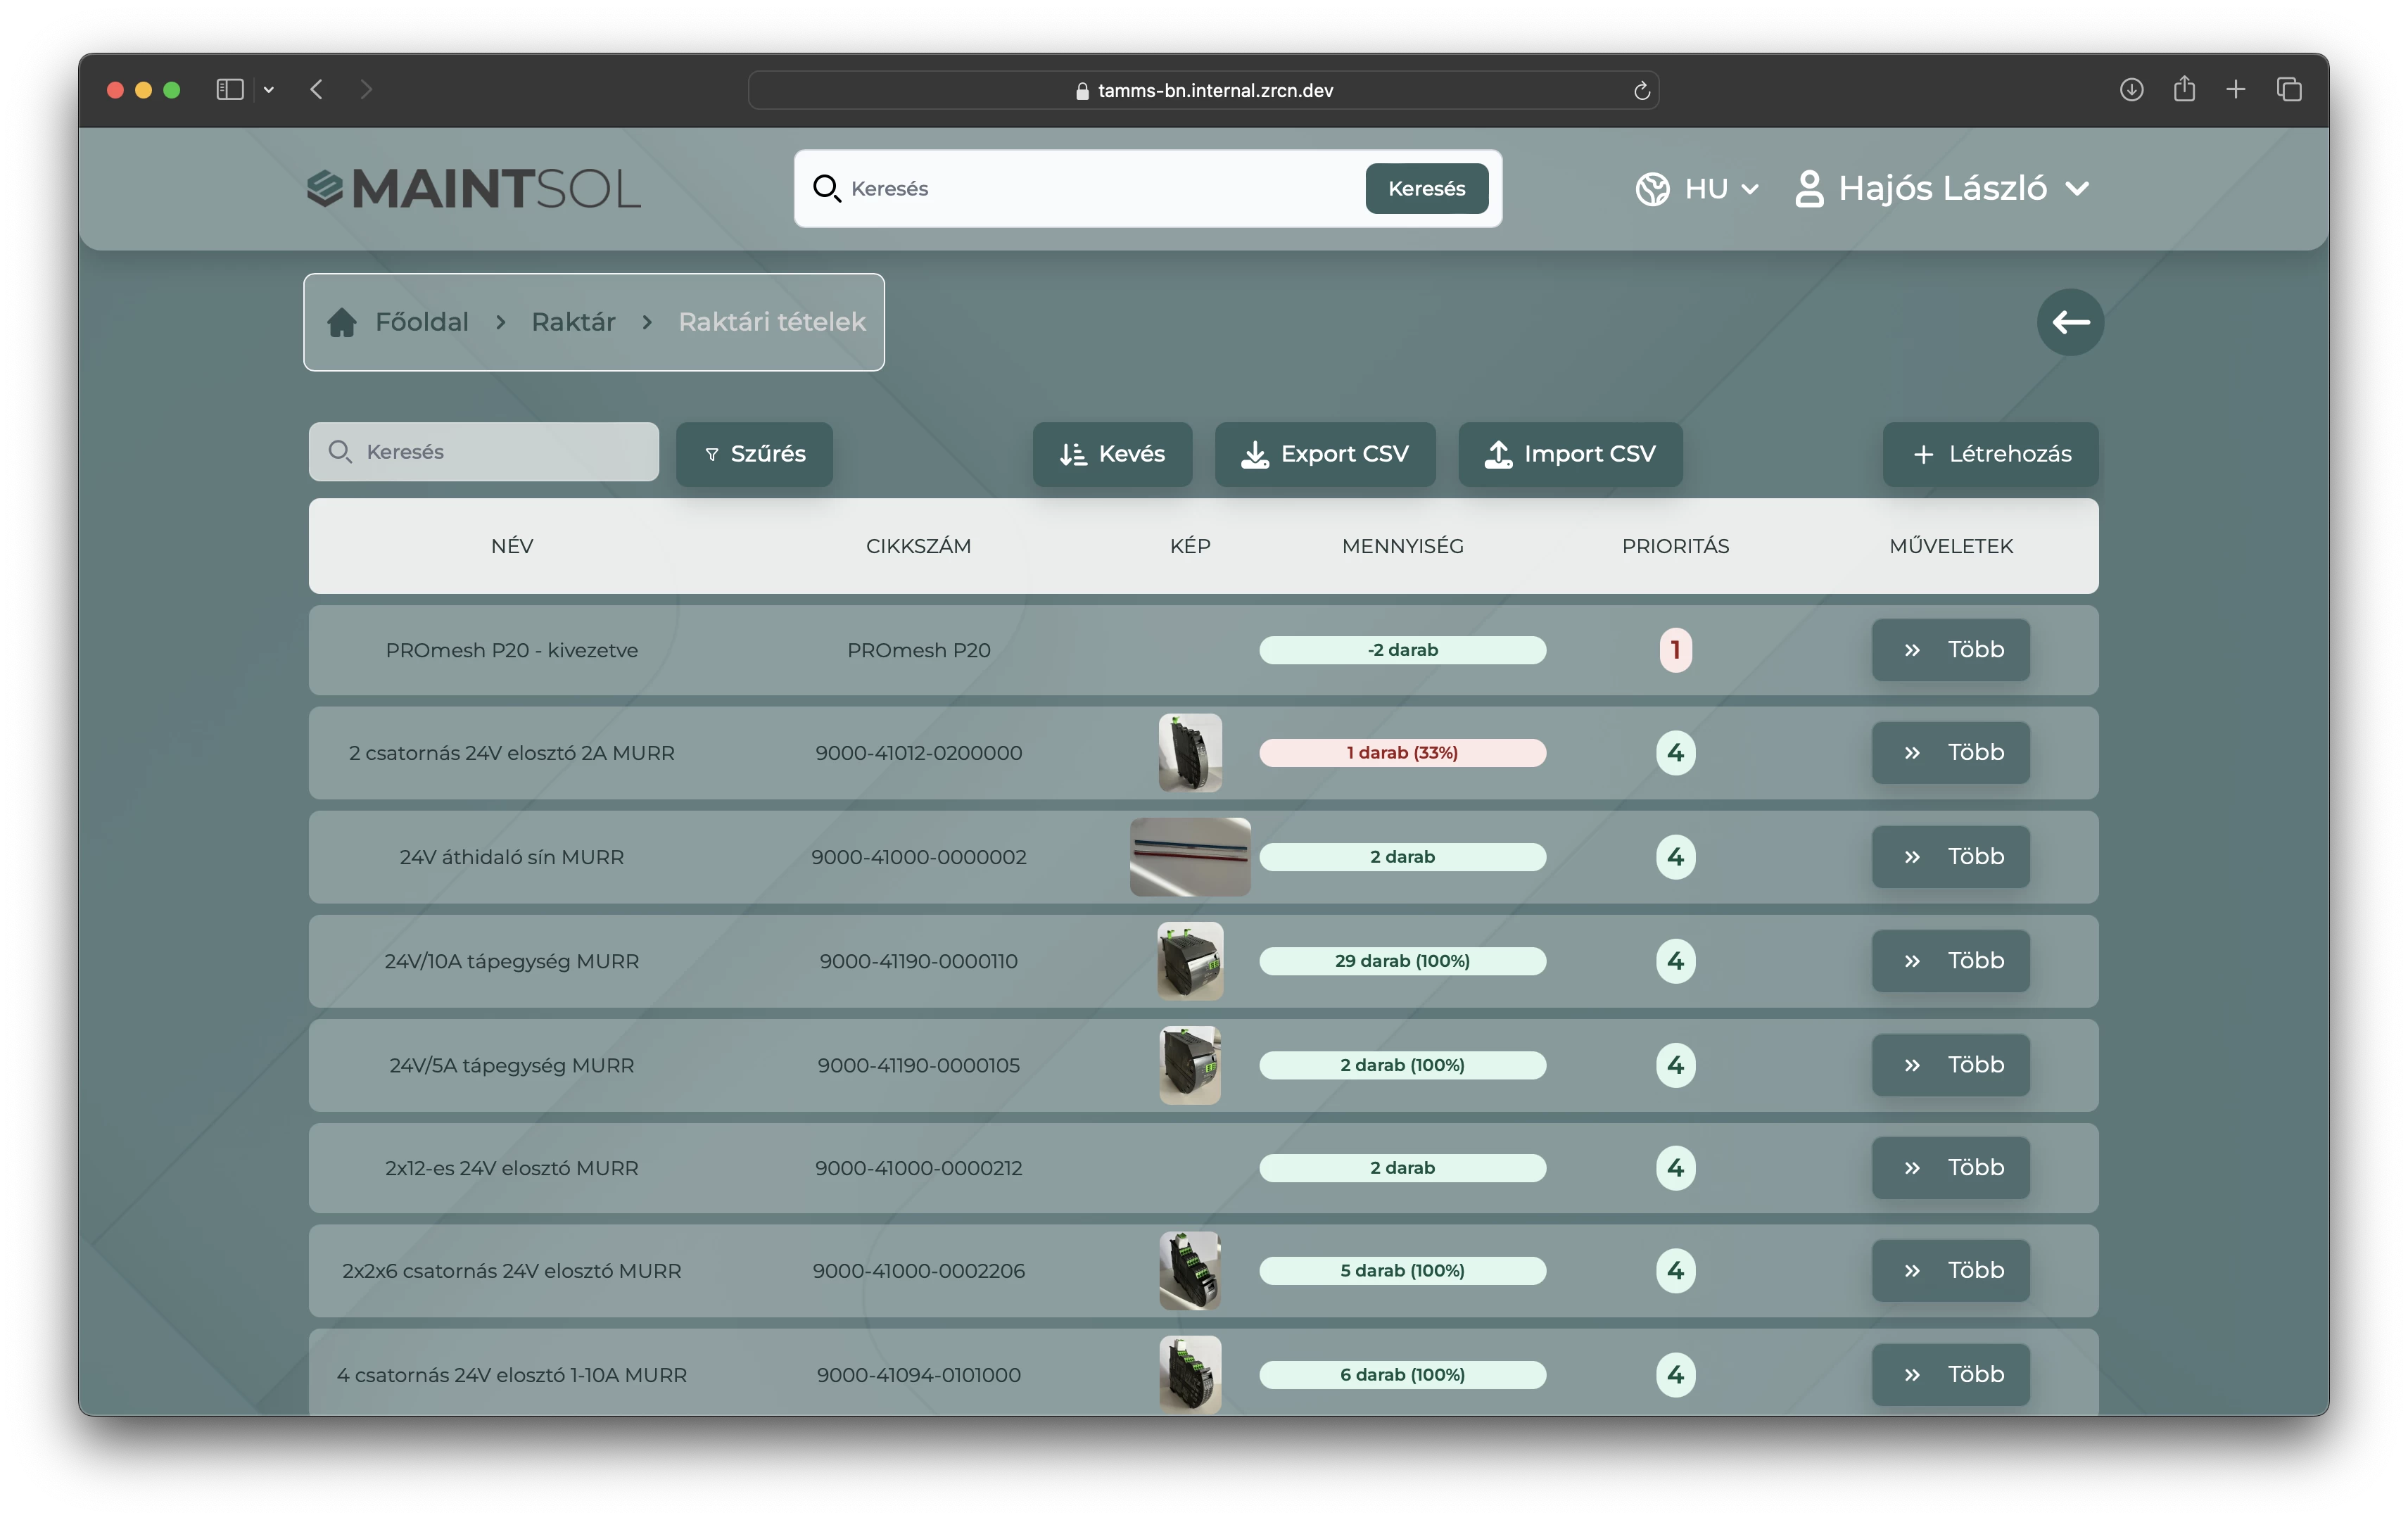2408x1520 pixels.
Task: Click the 1 darab (33%) quantity bar
Action: click(x=1402, y=752)
